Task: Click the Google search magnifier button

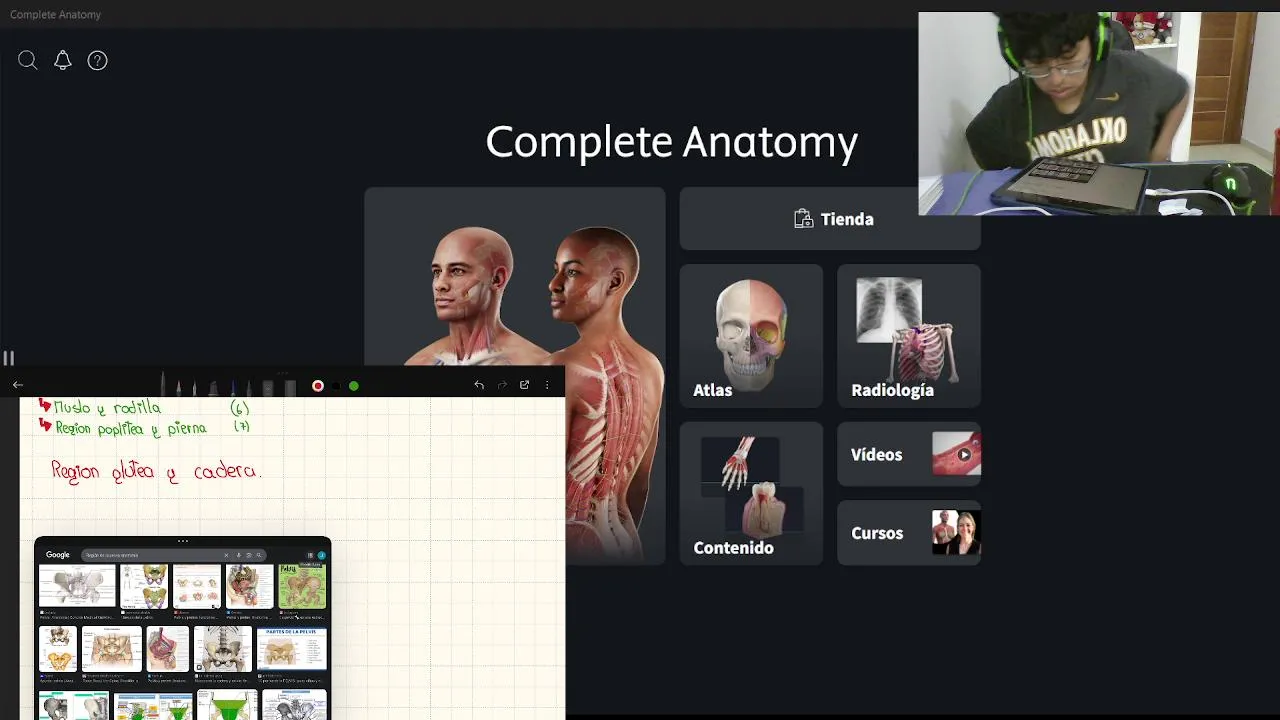Action: [259, 555]
